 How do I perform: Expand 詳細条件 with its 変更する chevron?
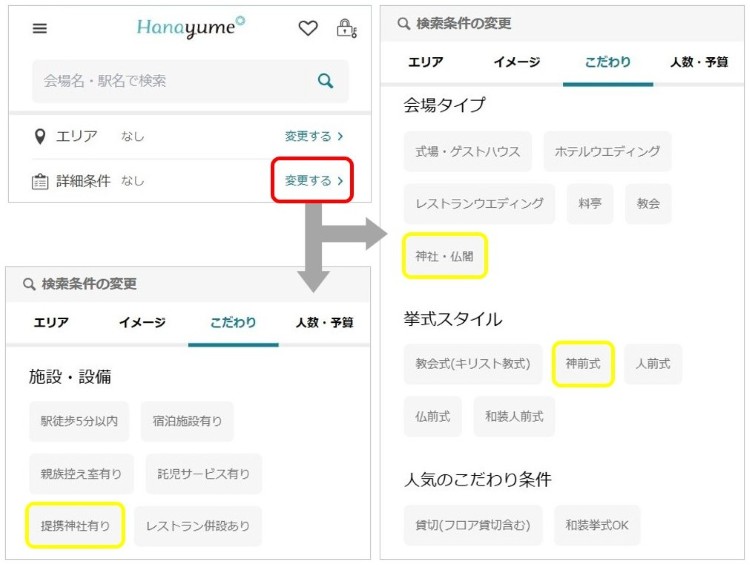point(313,181)
